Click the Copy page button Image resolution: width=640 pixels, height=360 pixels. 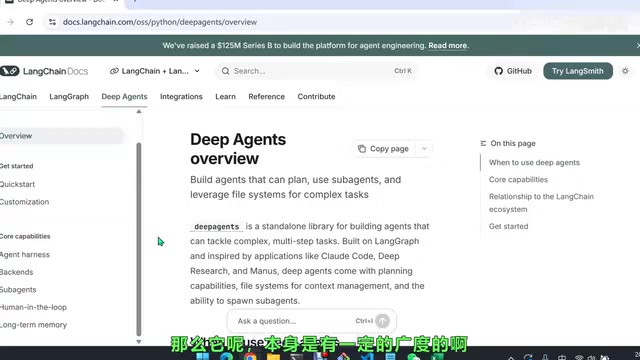pyautogui.click(x=384, y=149)
